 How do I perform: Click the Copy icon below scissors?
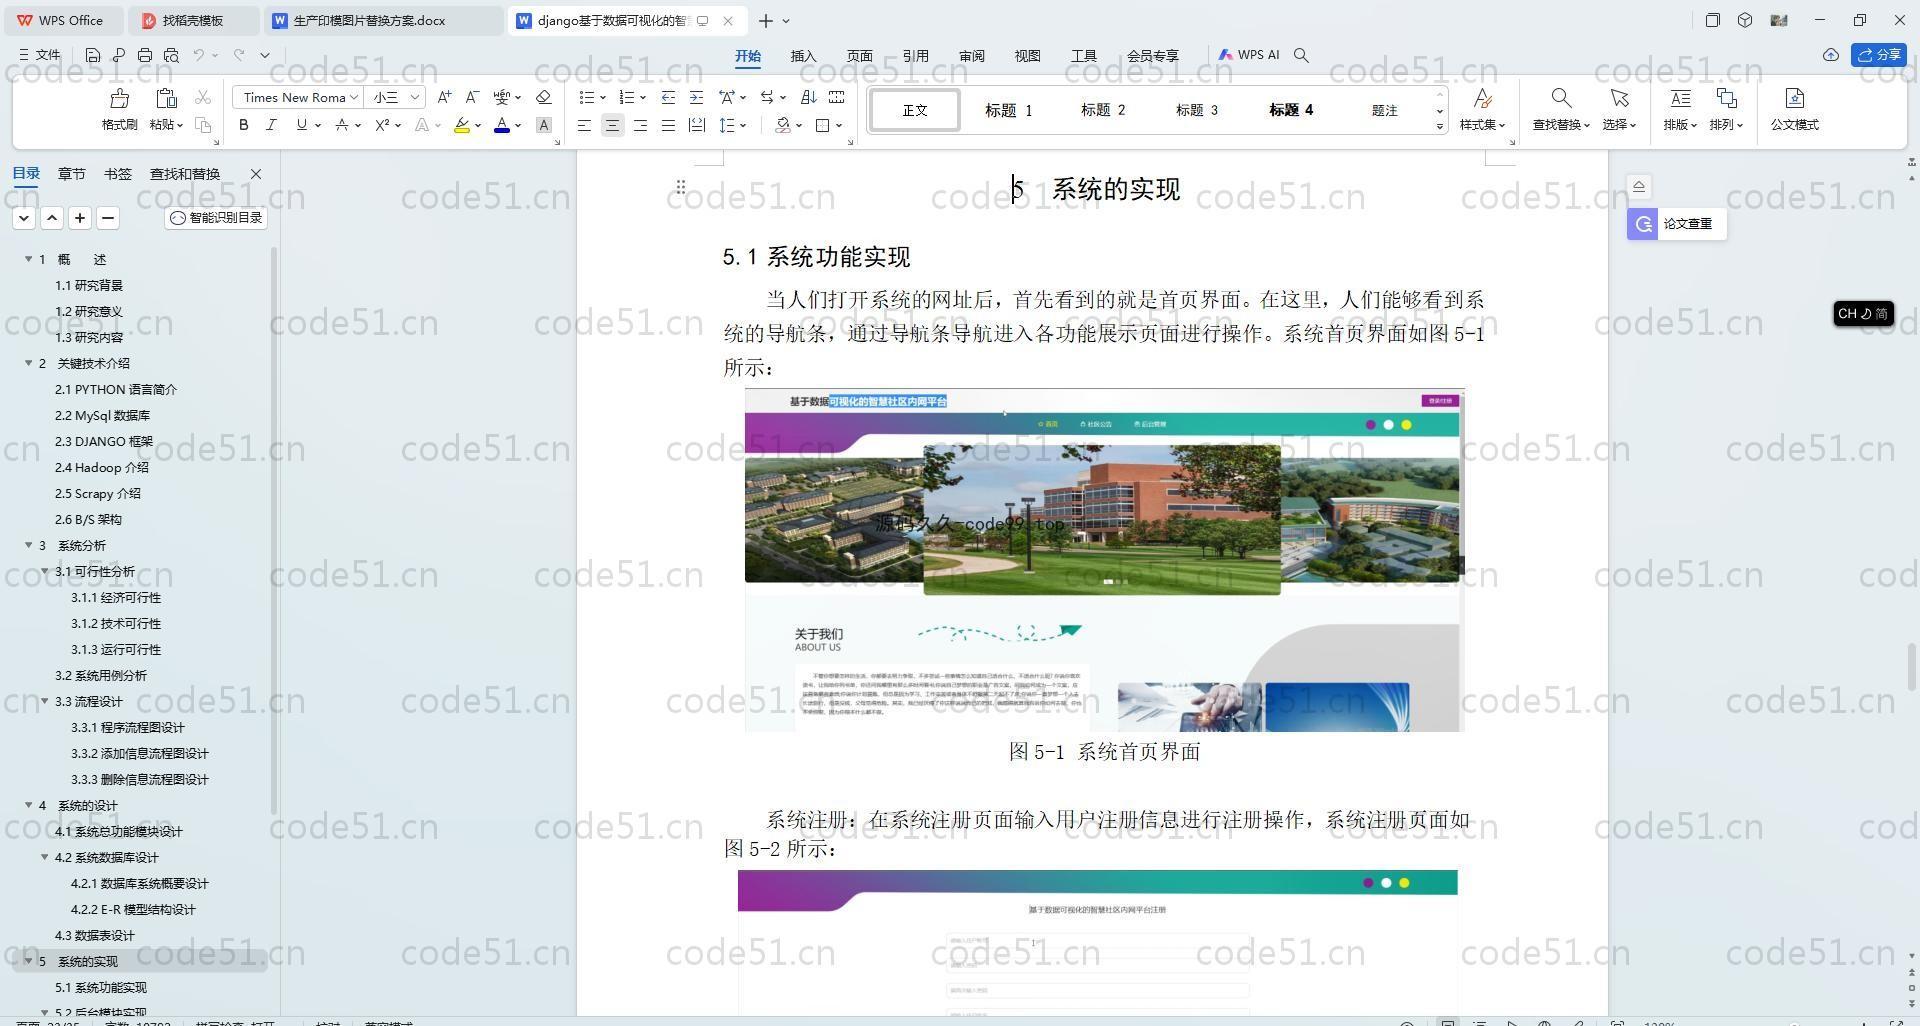203,125
